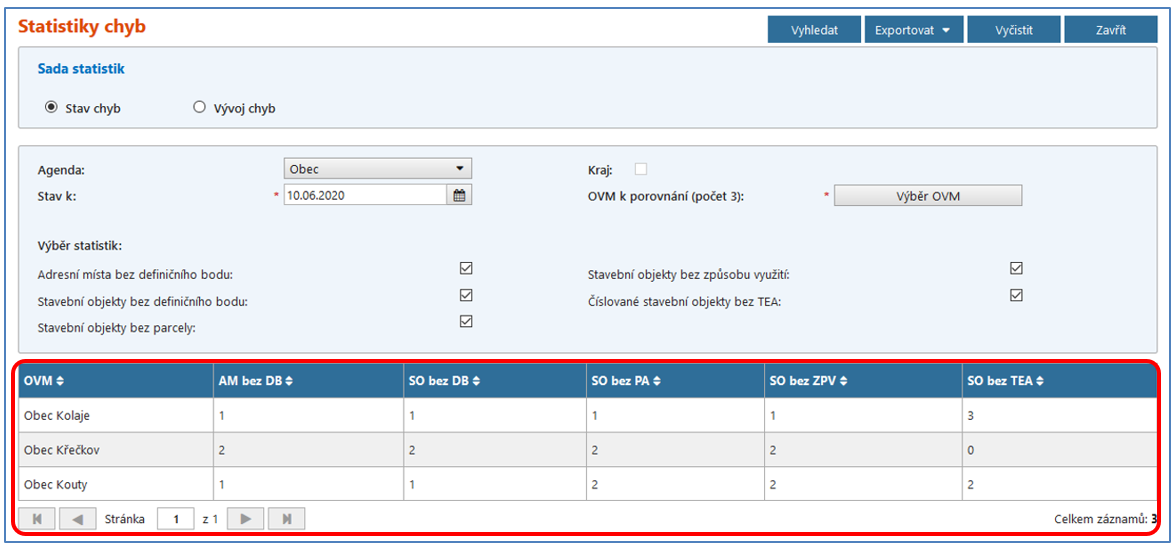Click the Vyhledat button
This screenshot has height=545, width=1175.
[814, 30]
